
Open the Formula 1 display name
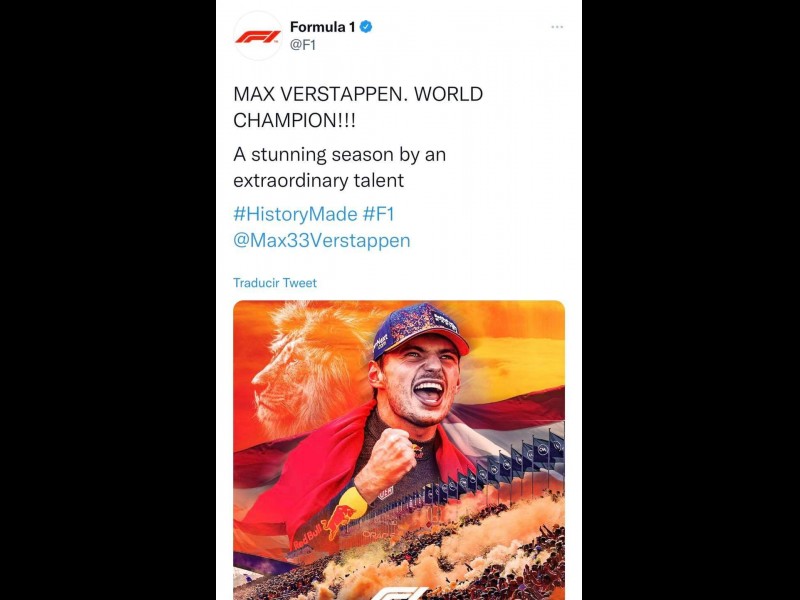322,27
